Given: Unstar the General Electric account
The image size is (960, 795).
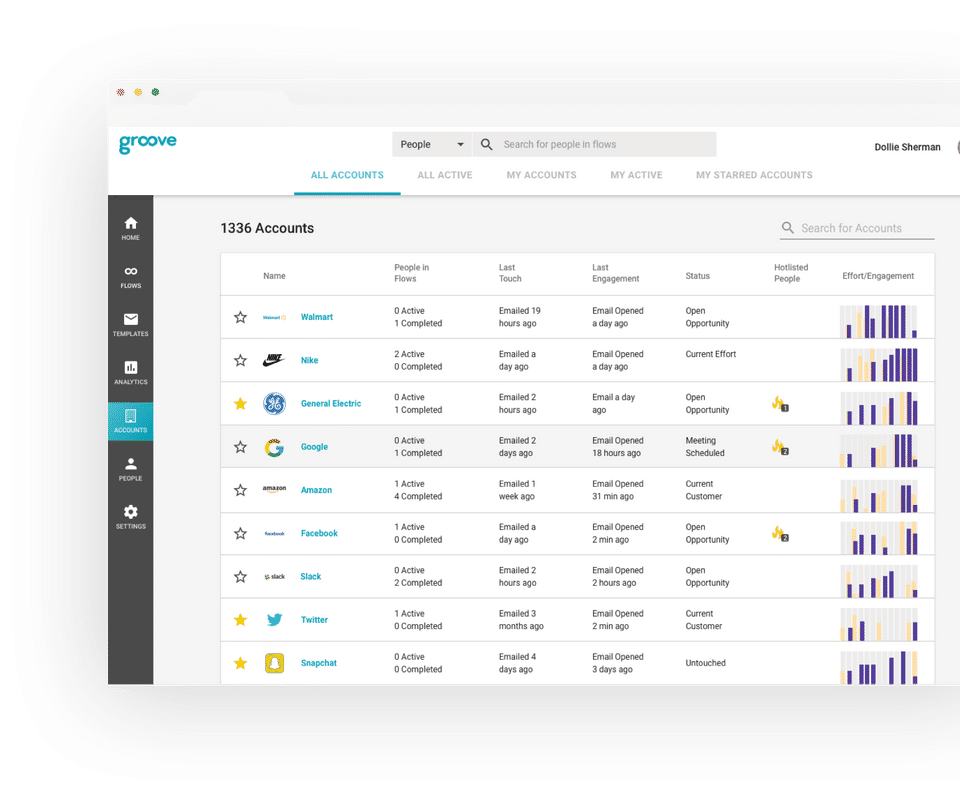Looking at the screenshot, I should point(241,404).
